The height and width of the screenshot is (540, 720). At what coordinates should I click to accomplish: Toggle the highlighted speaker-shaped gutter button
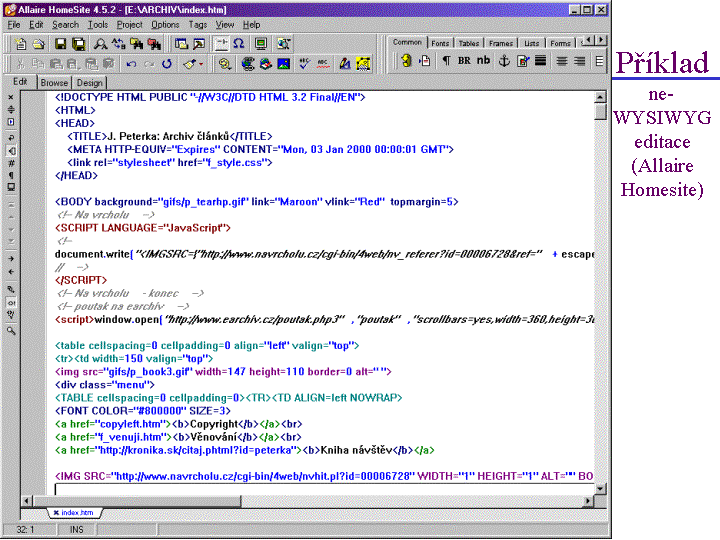(11, 151)
